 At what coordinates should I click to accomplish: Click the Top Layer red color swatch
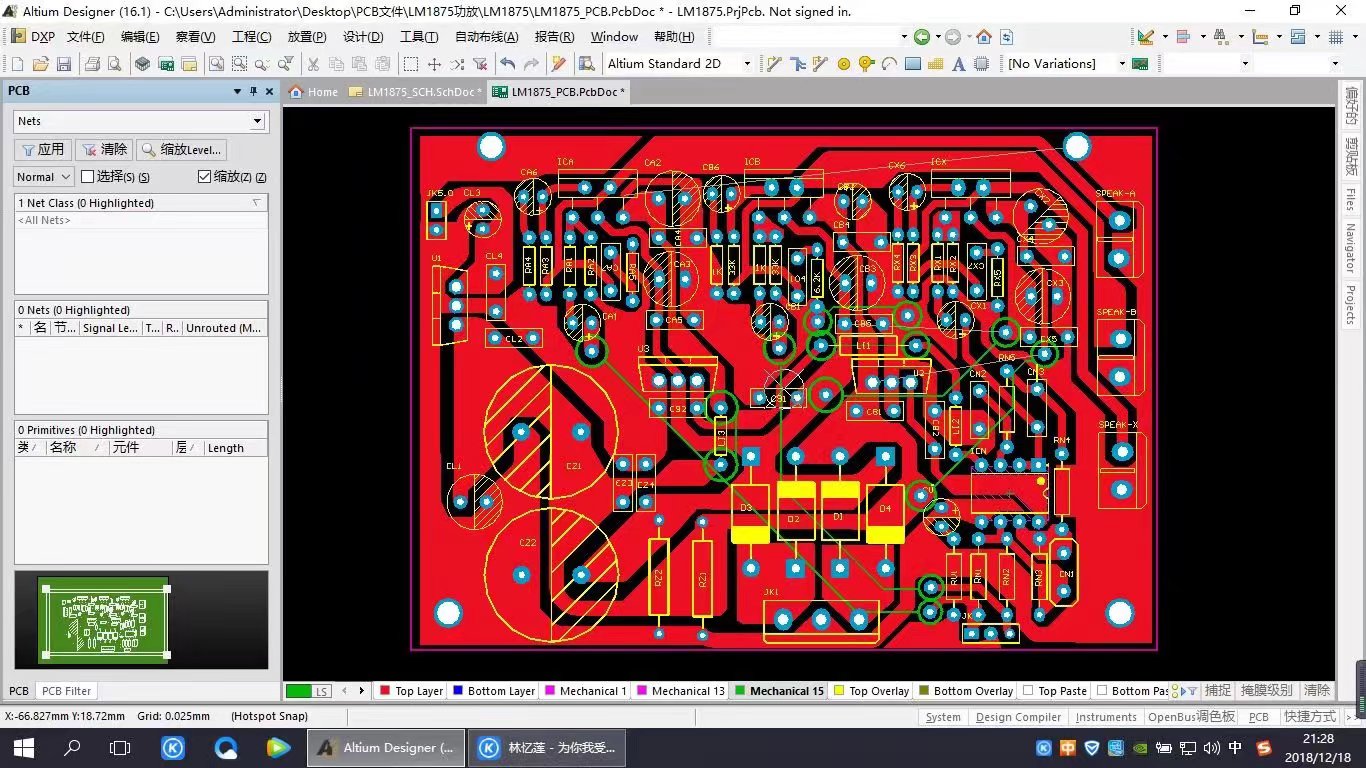(385, 691)
